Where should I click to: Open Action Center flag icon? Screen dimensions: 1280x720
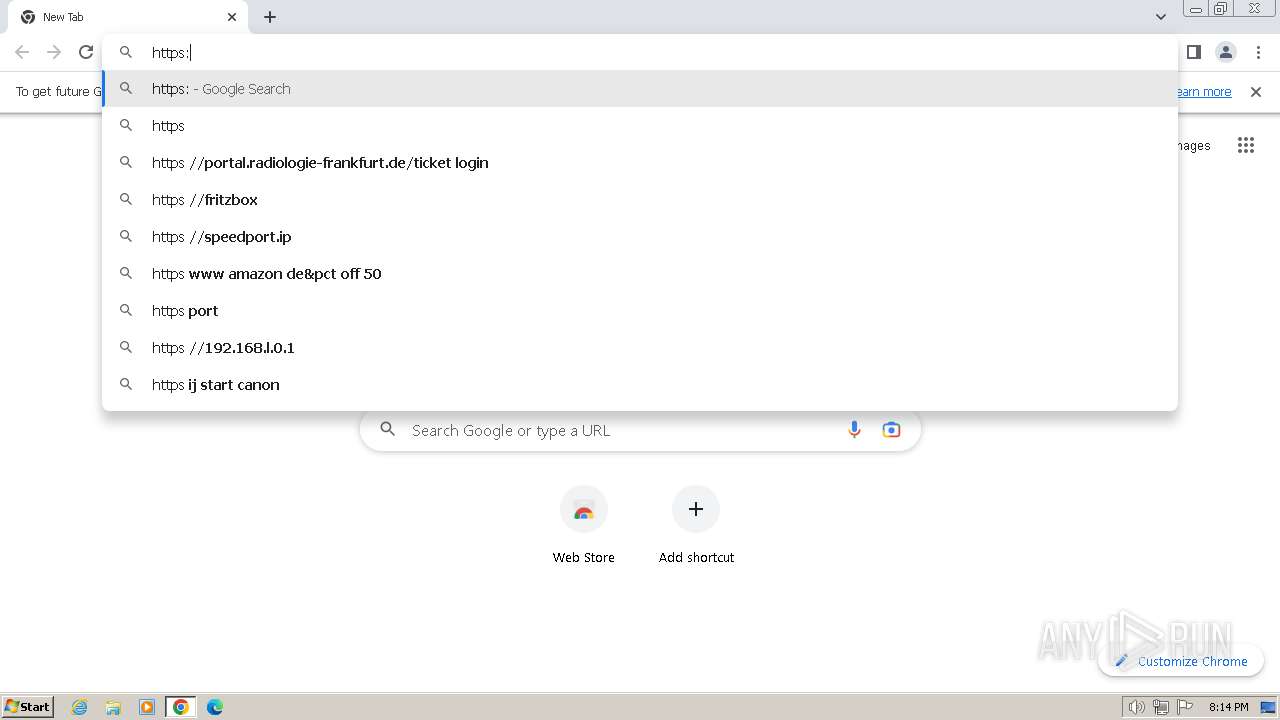tap(1185, 707)
